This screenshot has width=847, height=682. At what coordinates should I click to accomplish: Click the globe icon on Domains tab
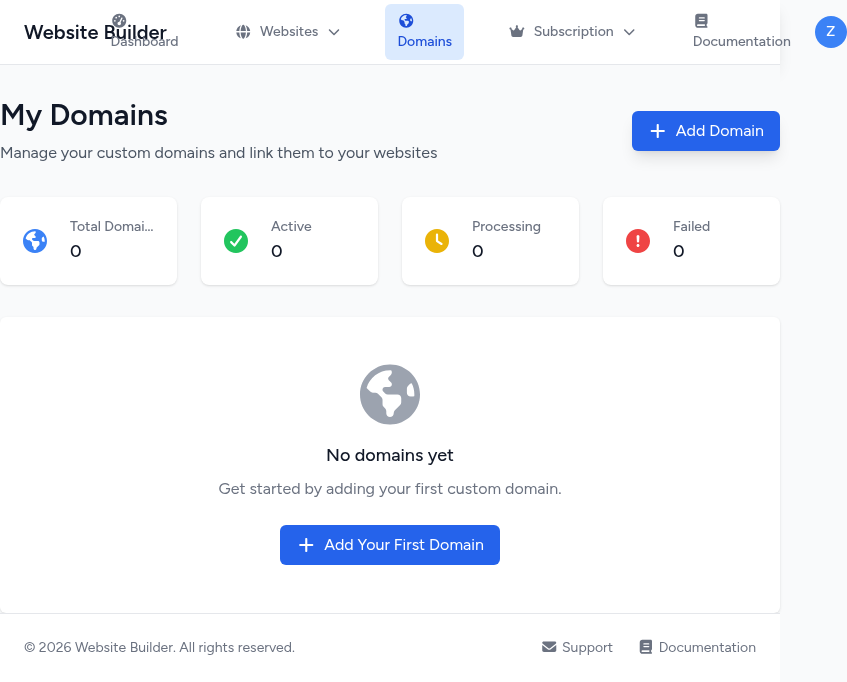point(406,20)
